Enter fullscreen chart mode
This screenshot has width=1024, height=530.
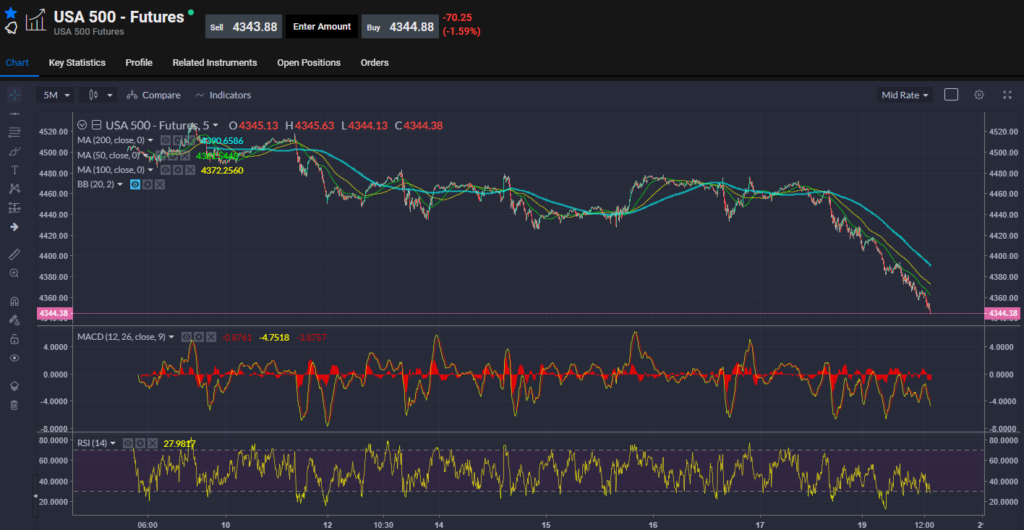(x=1007, y=95)
